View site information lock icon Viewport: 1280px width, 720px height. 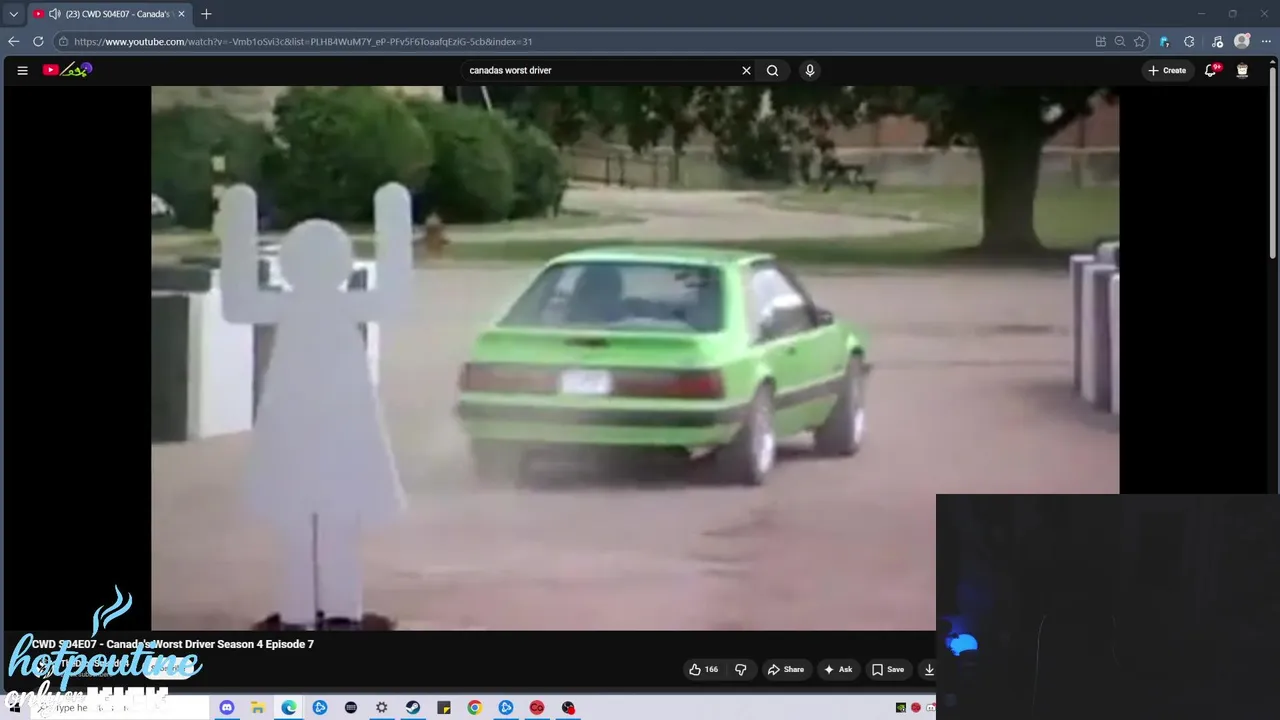[x=63, y=41]
